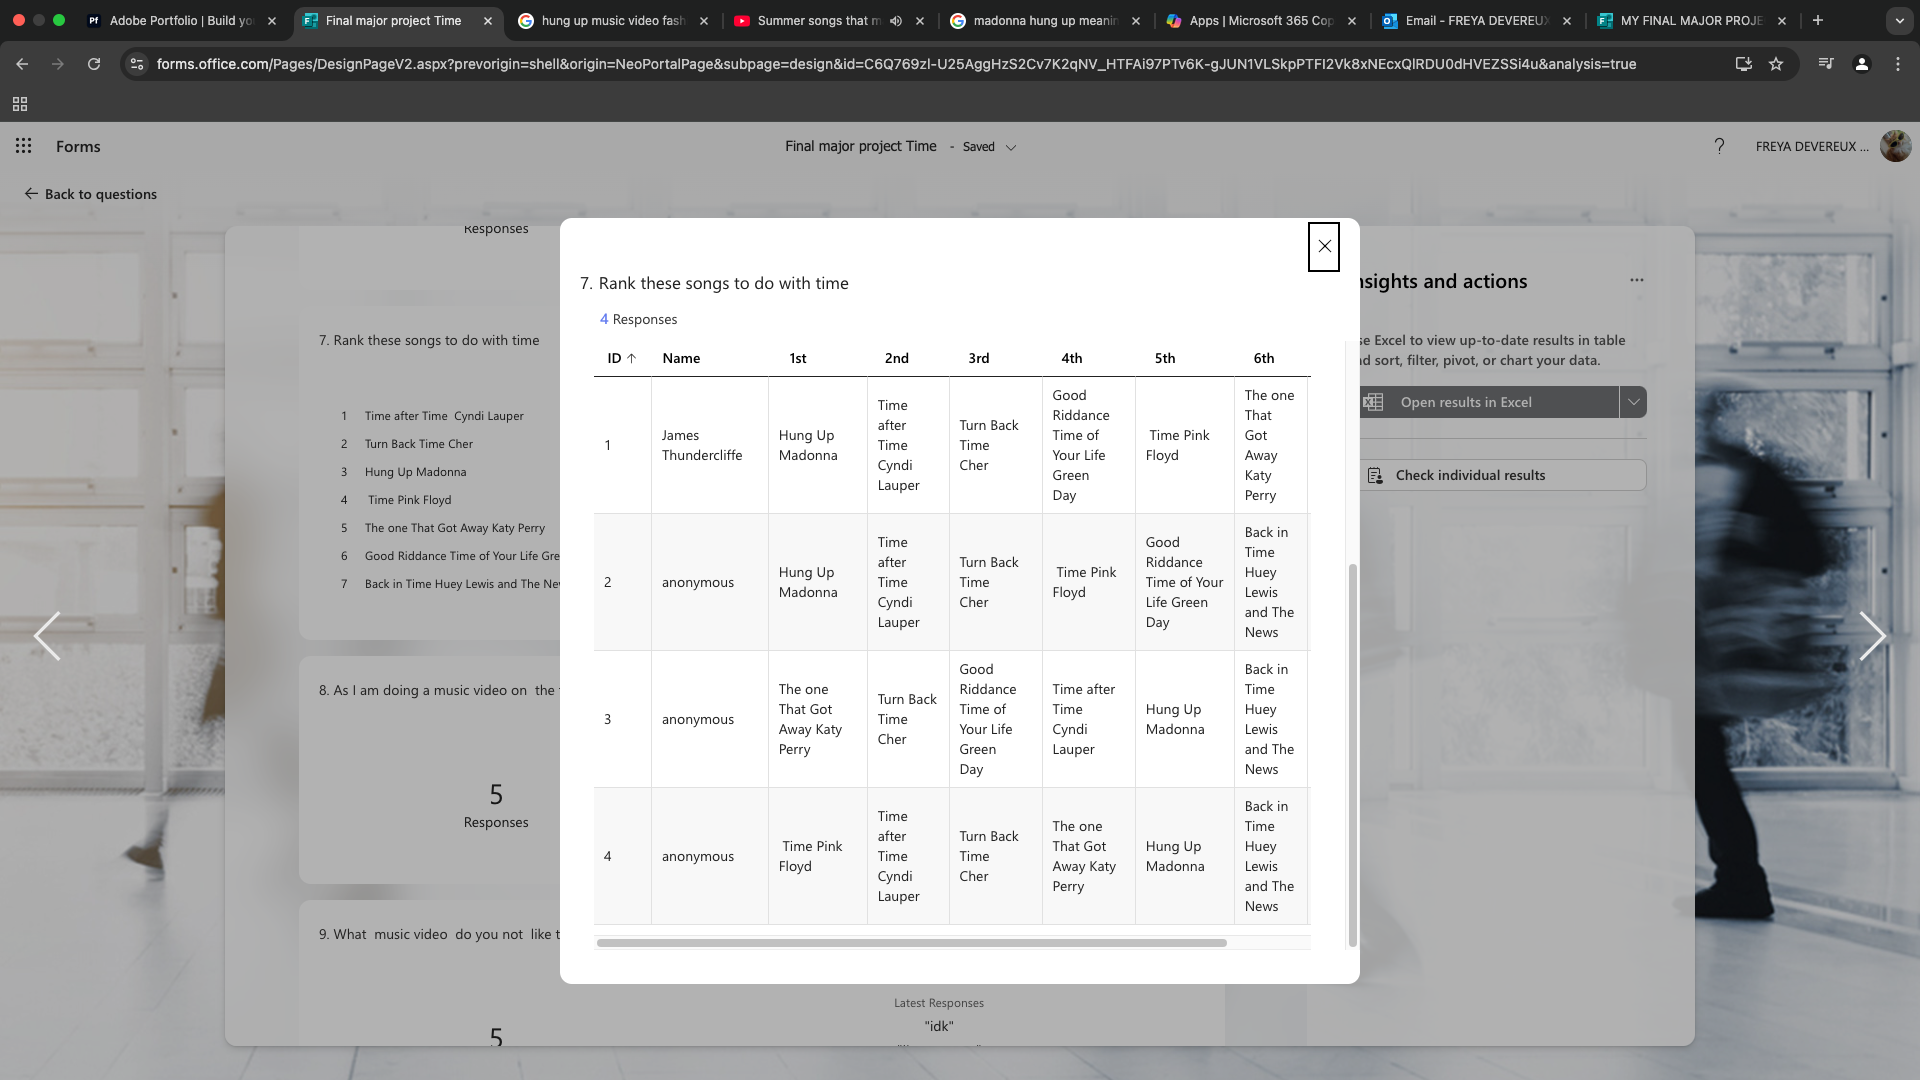View site information icon in address bar
Viewport: 1920px width, 1080px height.
pos(137,64)
